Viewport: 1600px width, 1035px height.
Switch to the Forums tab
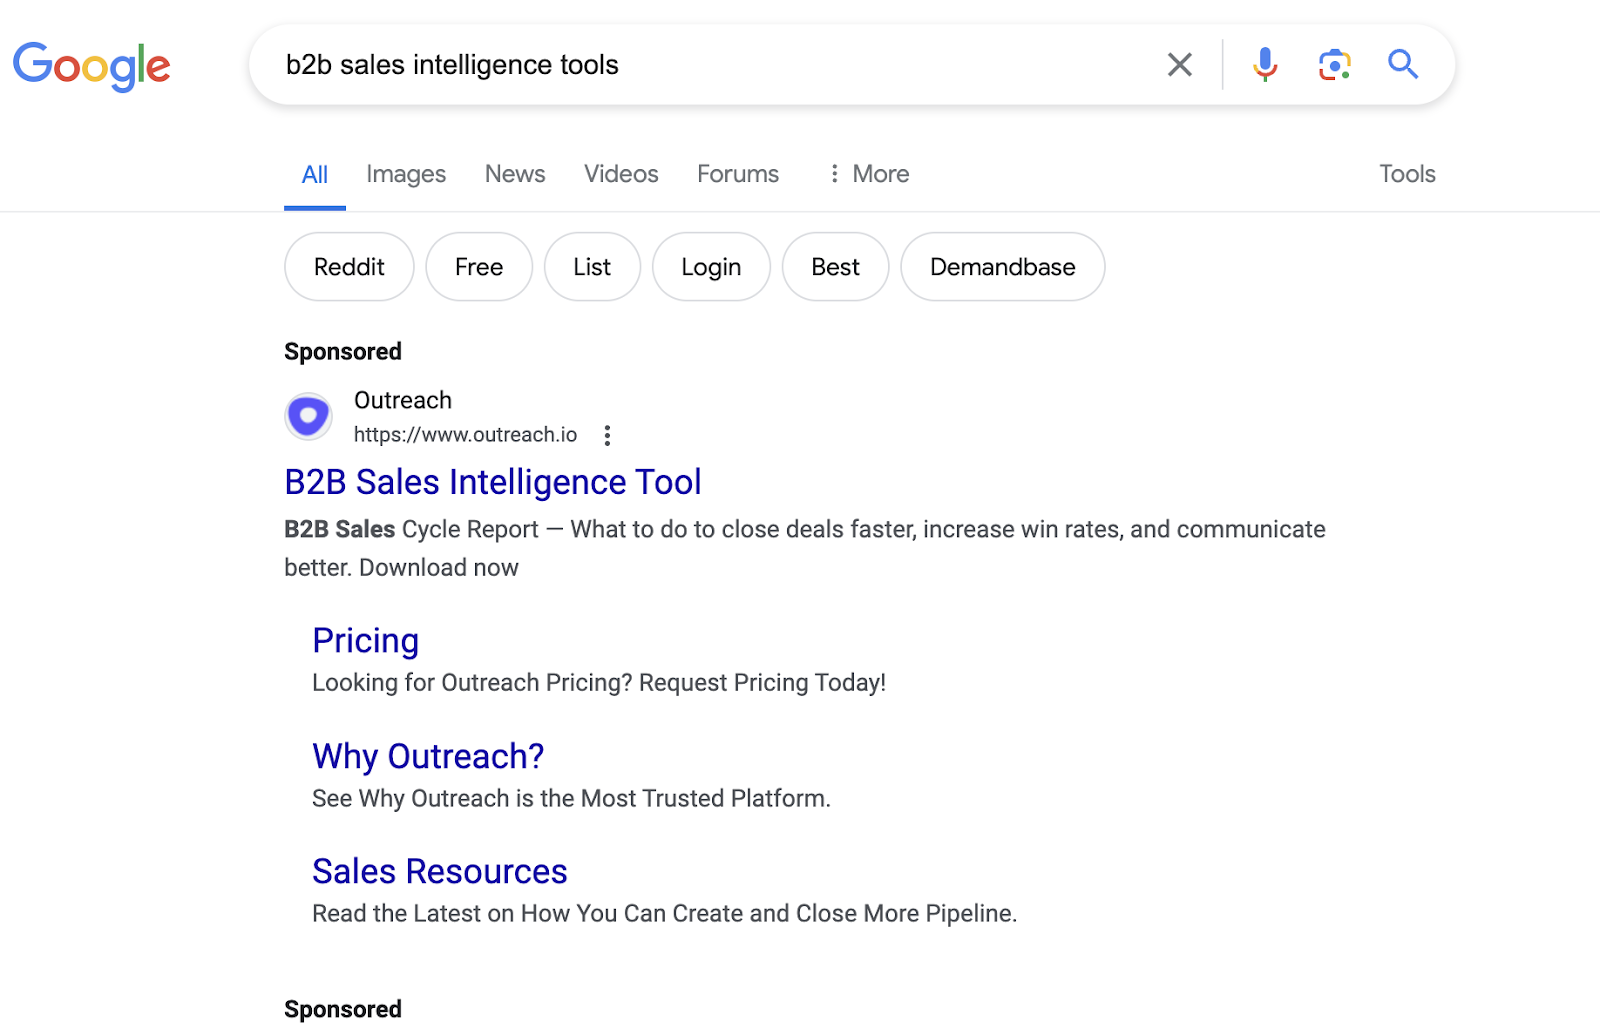coord(738,174)
